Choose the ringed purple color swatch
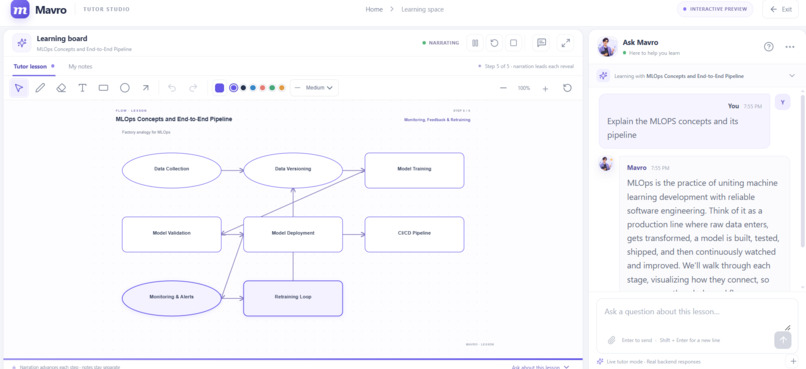The height and width of the screenshot is (369, 806). tap(233, 88)
